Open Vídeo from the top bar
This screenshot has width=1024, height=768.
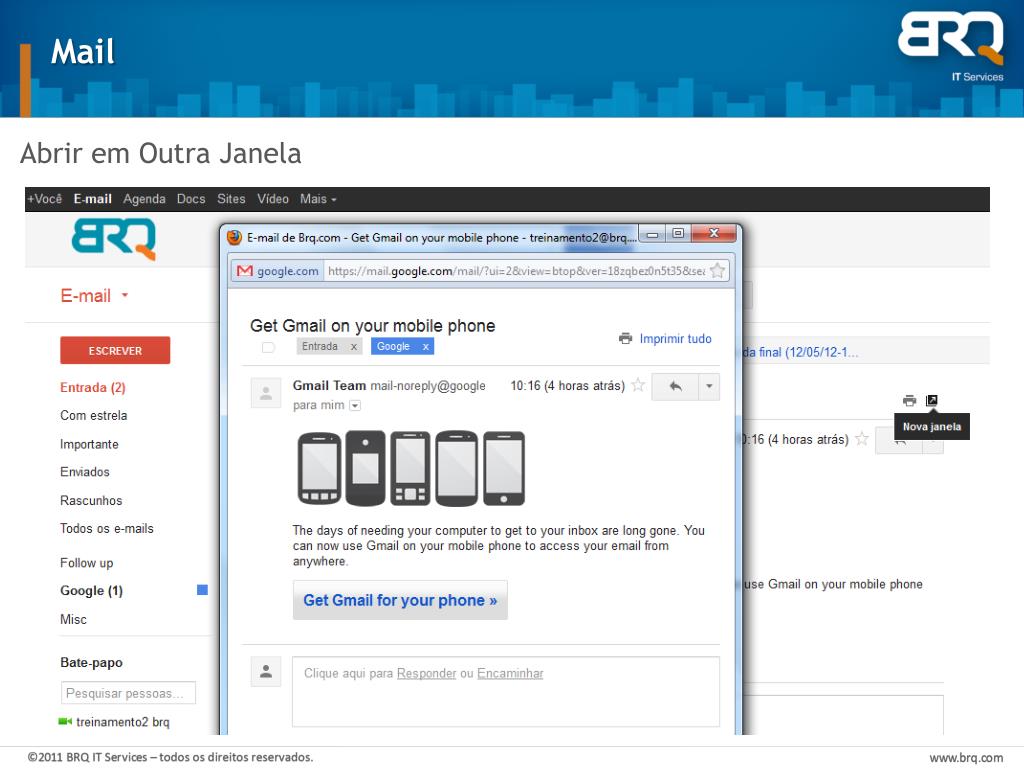click(273, 199)
